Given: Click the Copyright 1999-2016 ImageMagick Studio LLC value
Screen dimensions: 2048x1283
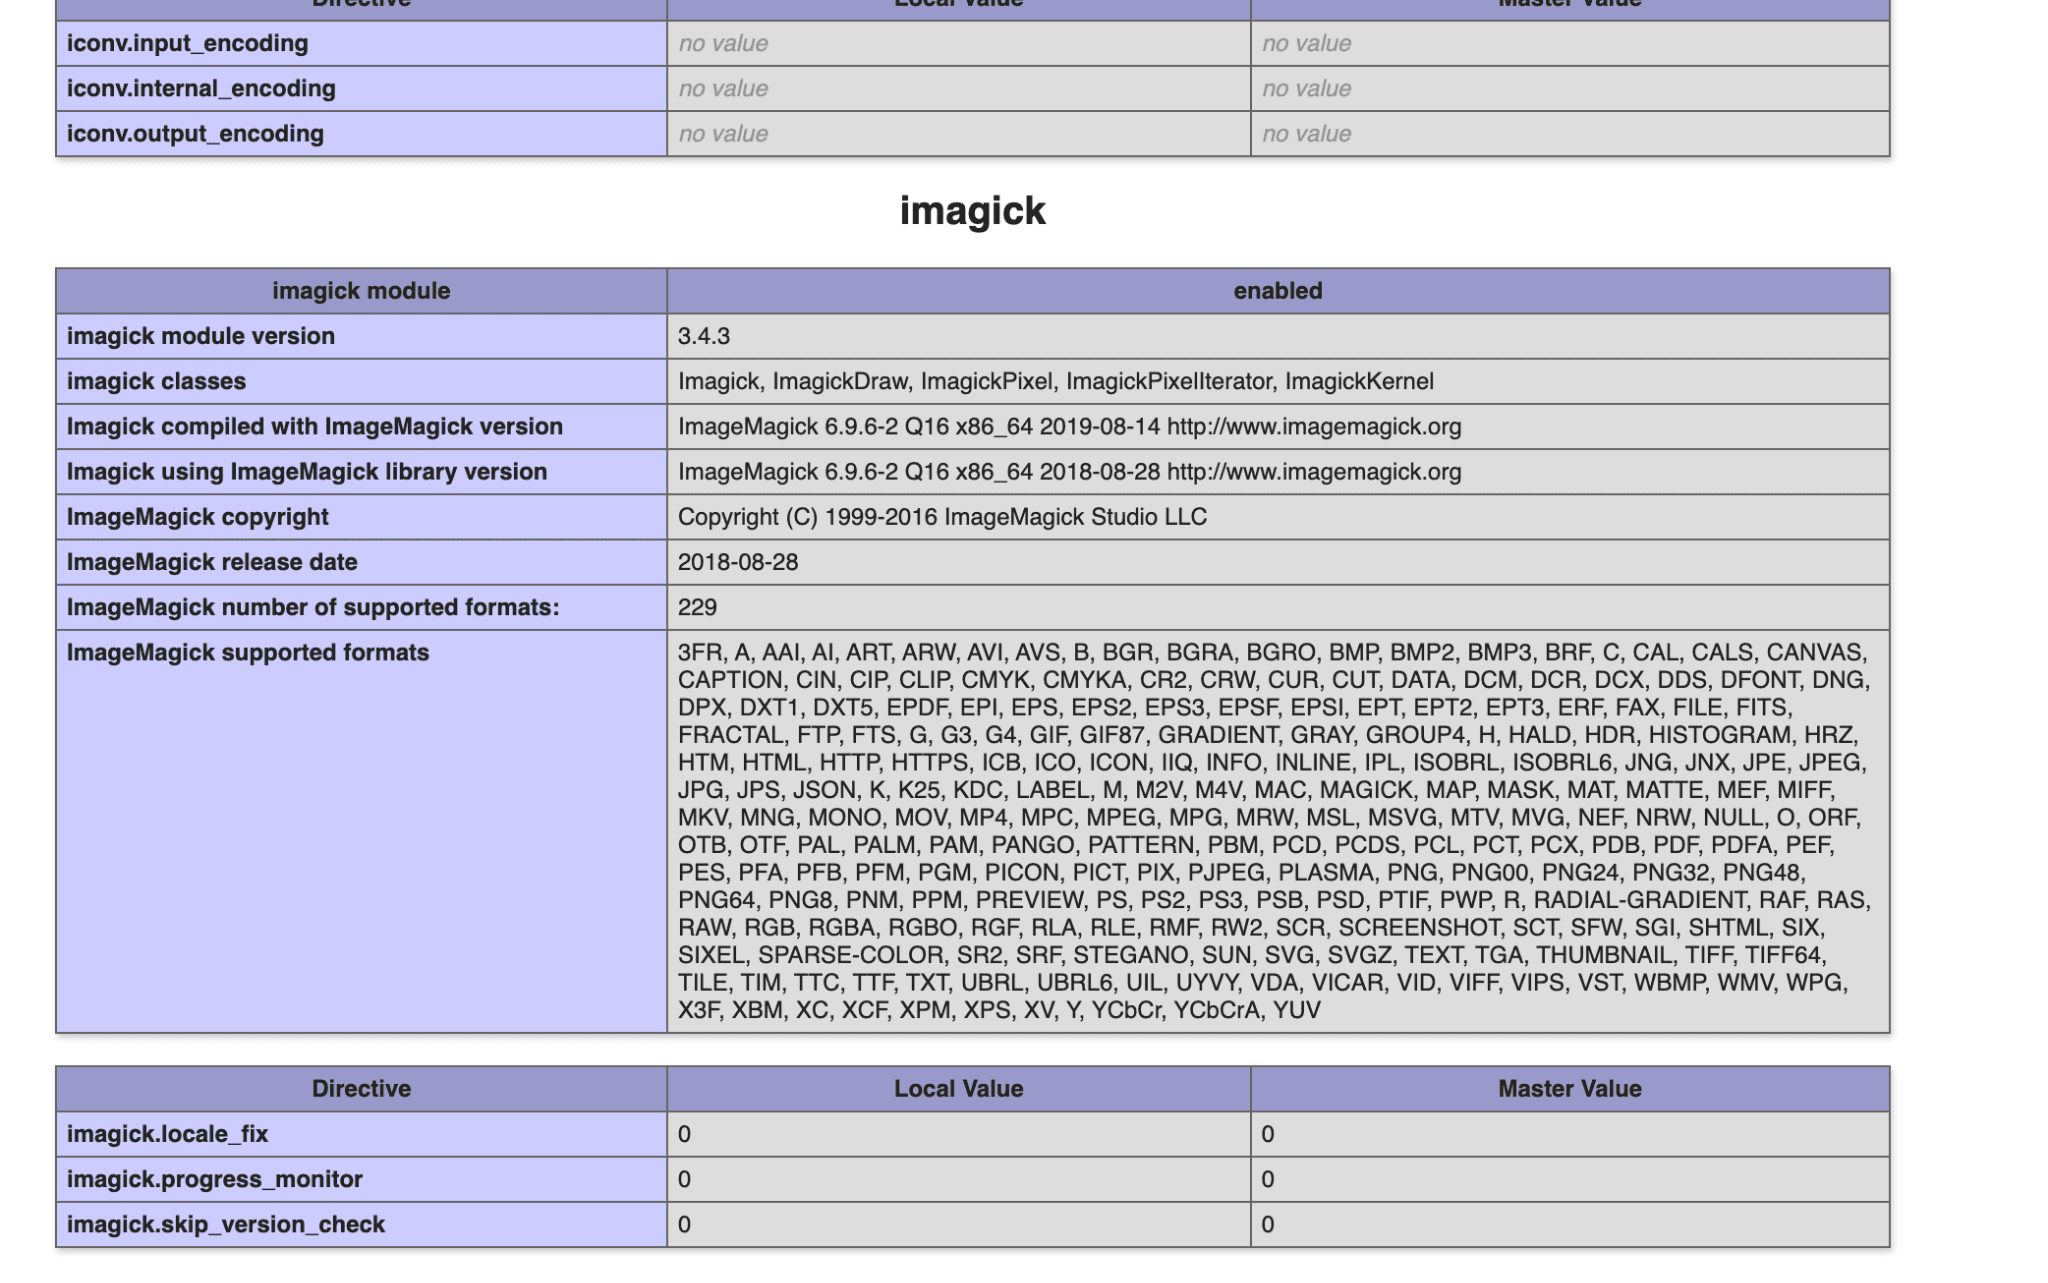Looking at the screenshot, I should (x=942, y=516).
